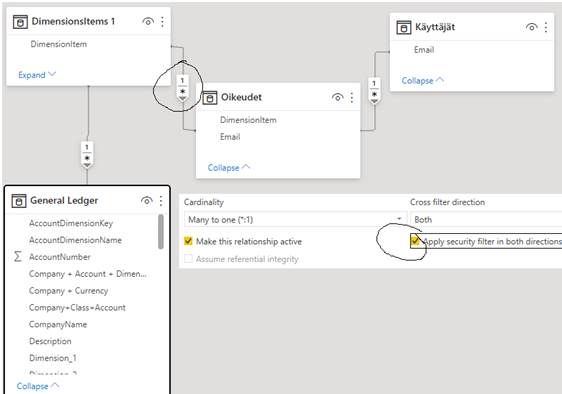Collapse the General Ledger table

coord(37,386)
